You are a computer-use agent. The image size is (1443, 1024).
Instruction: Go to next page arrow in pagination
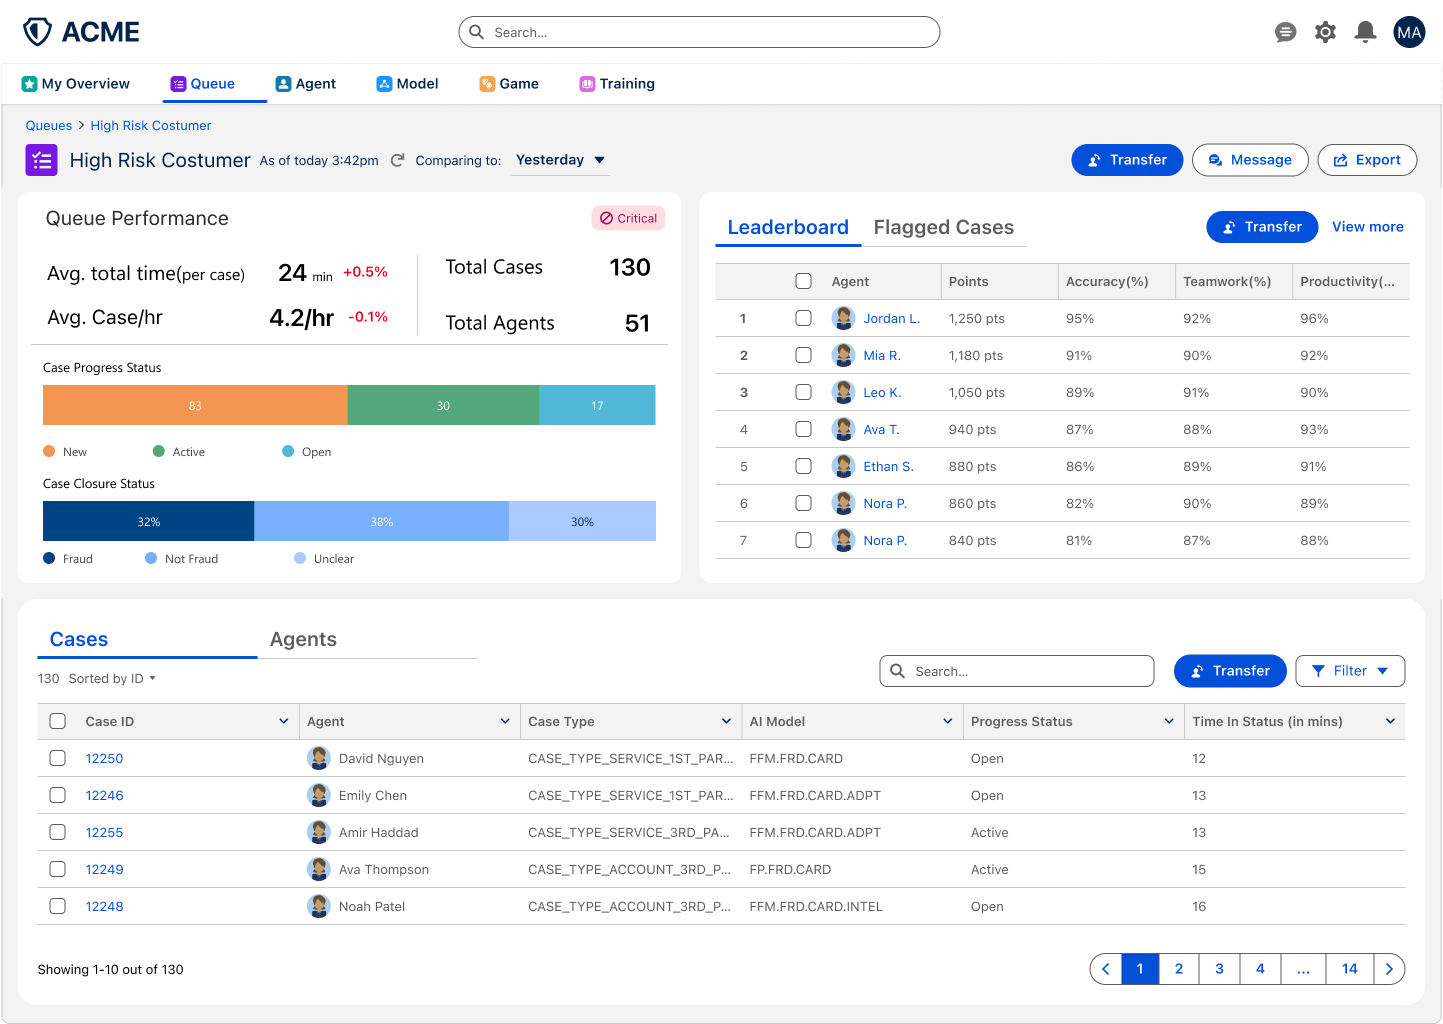tap(1389, 969)
